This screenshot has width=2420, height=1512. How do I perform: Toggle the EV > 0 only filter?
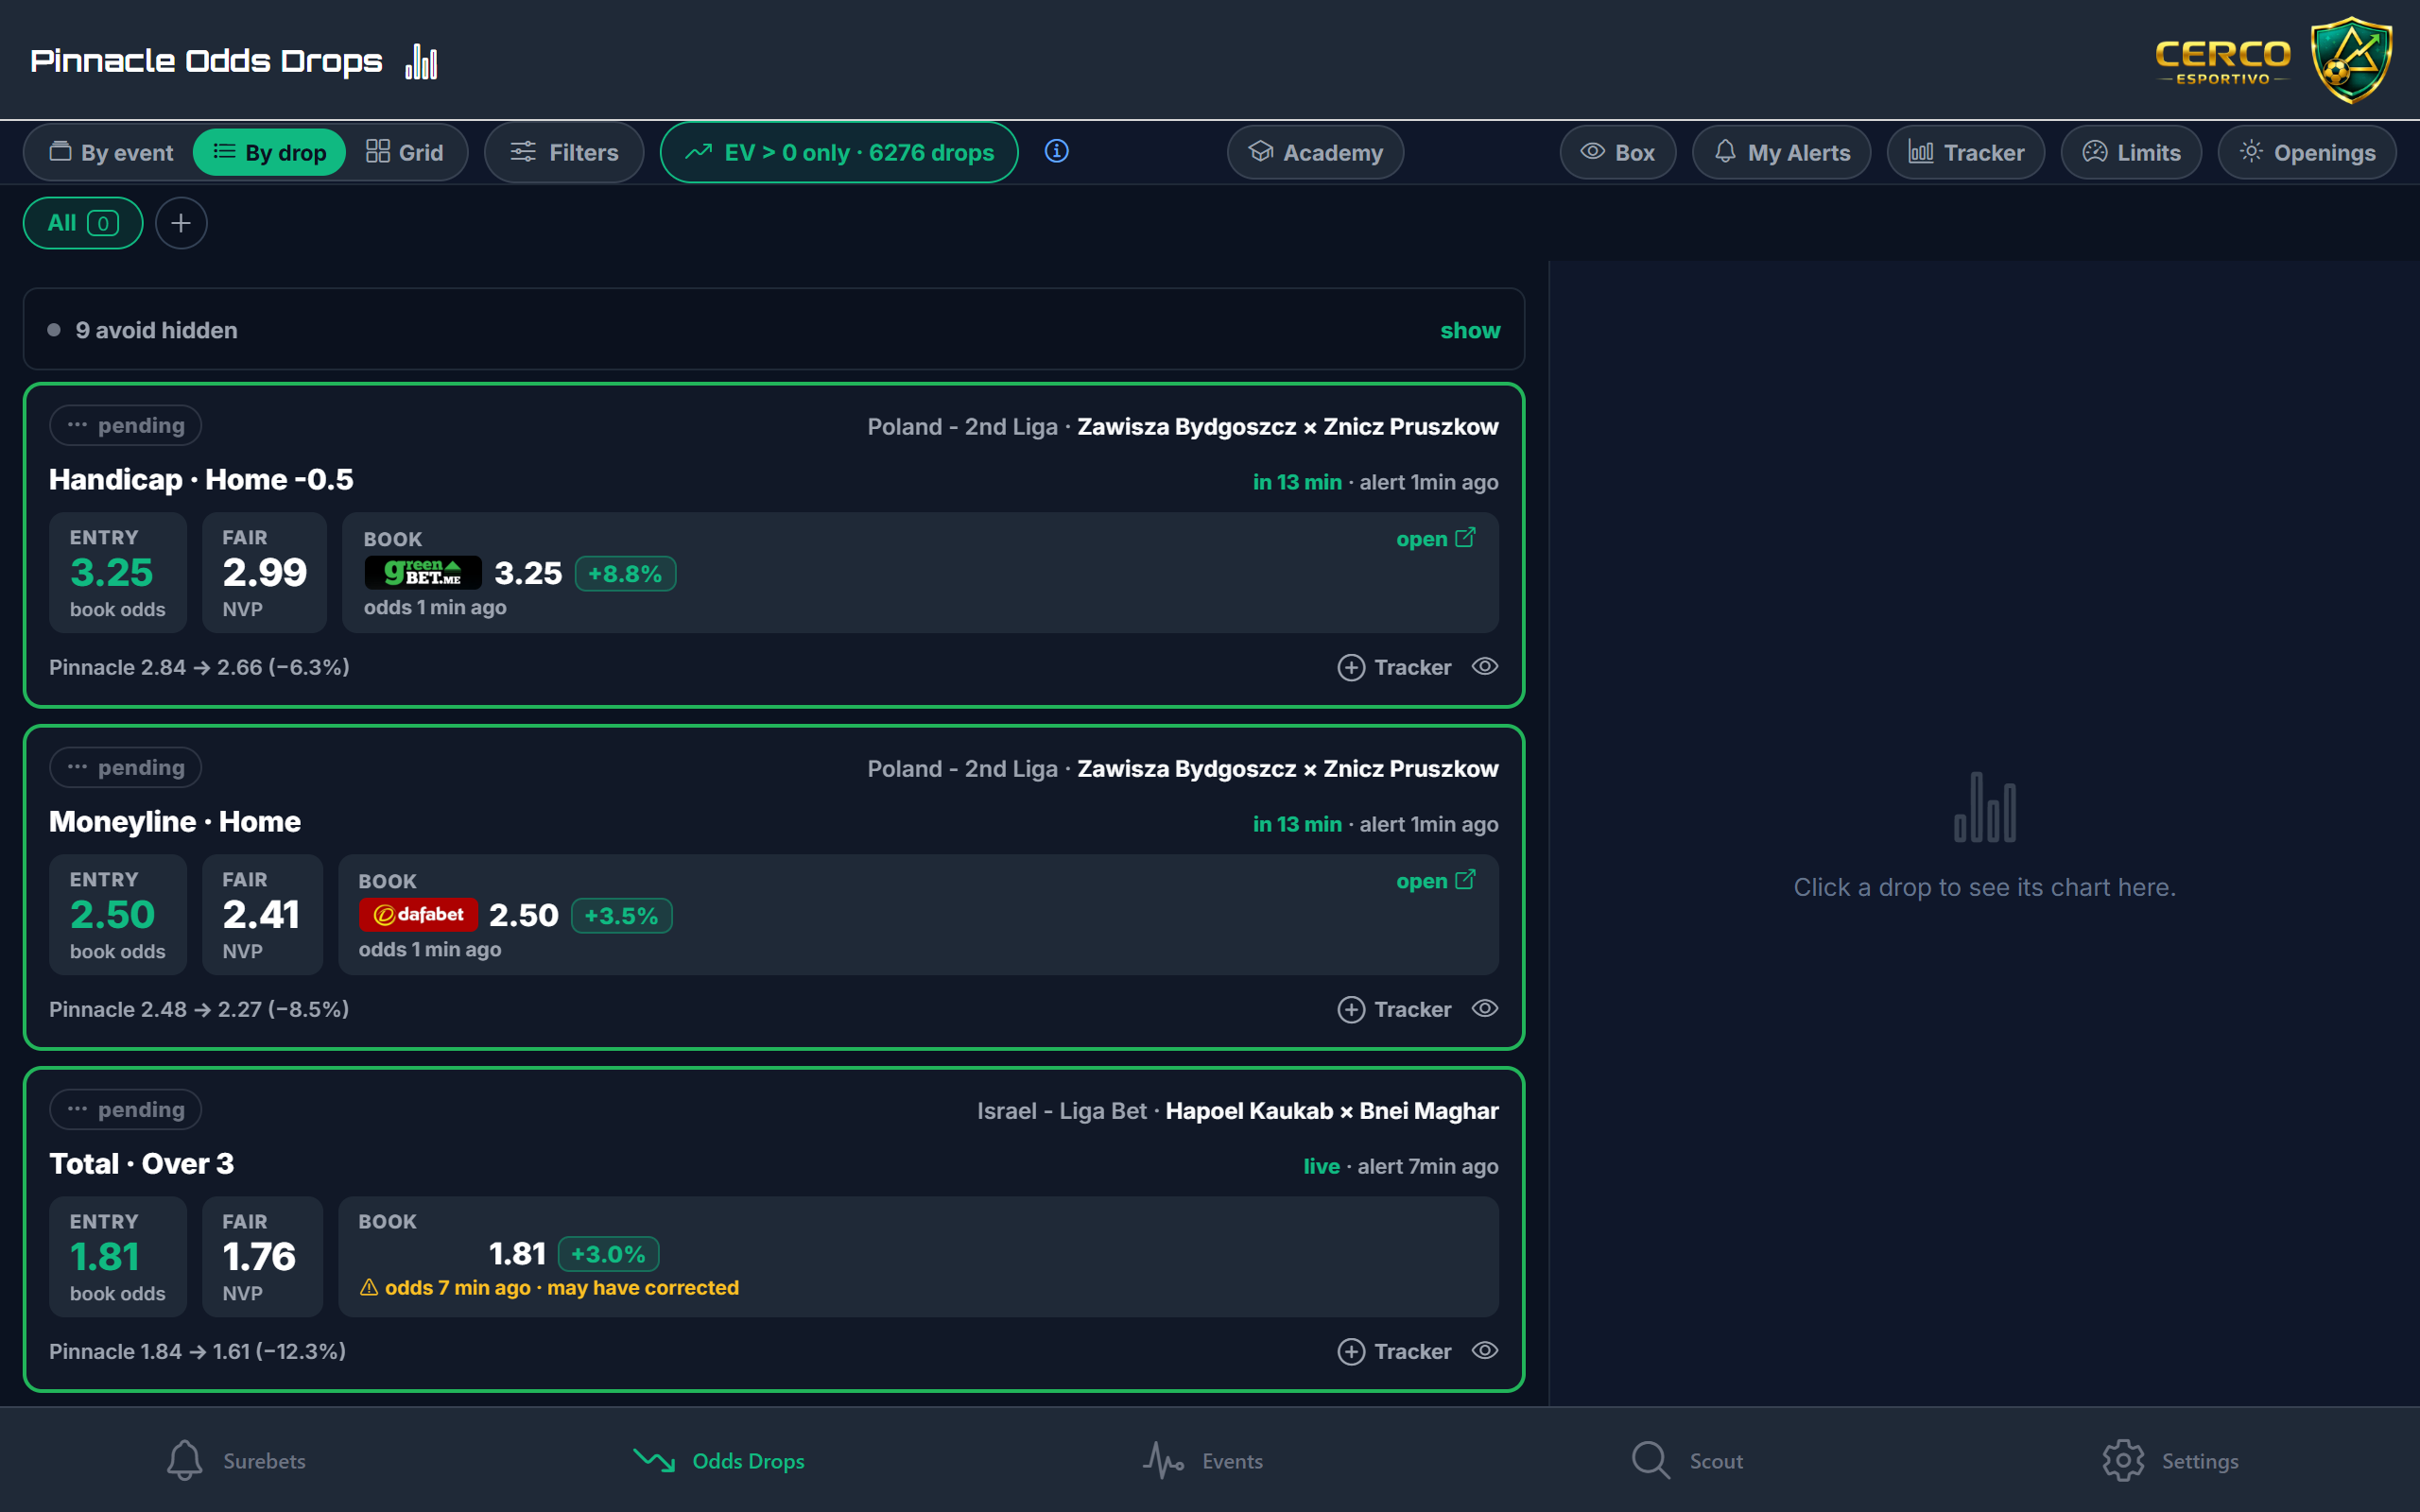coord(839,152)
